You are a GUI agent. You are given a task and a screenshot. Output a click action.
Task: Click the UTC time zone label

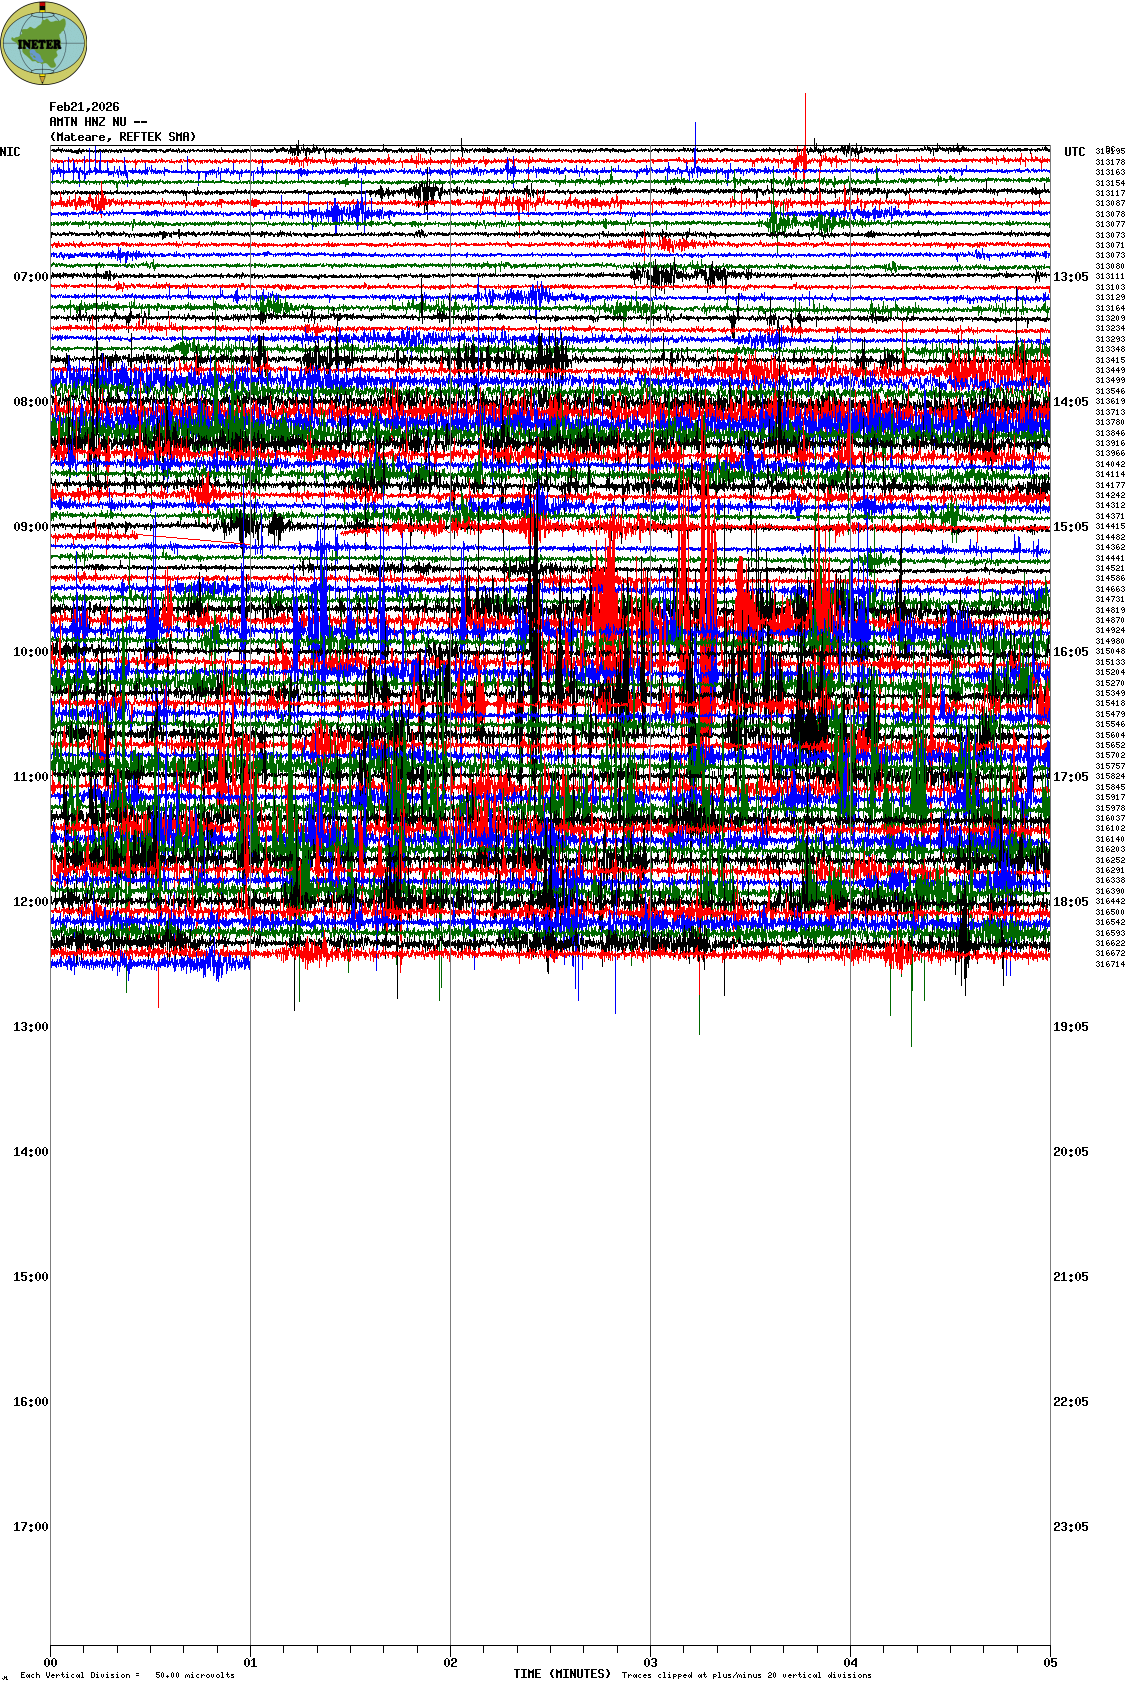[1074, 152]
